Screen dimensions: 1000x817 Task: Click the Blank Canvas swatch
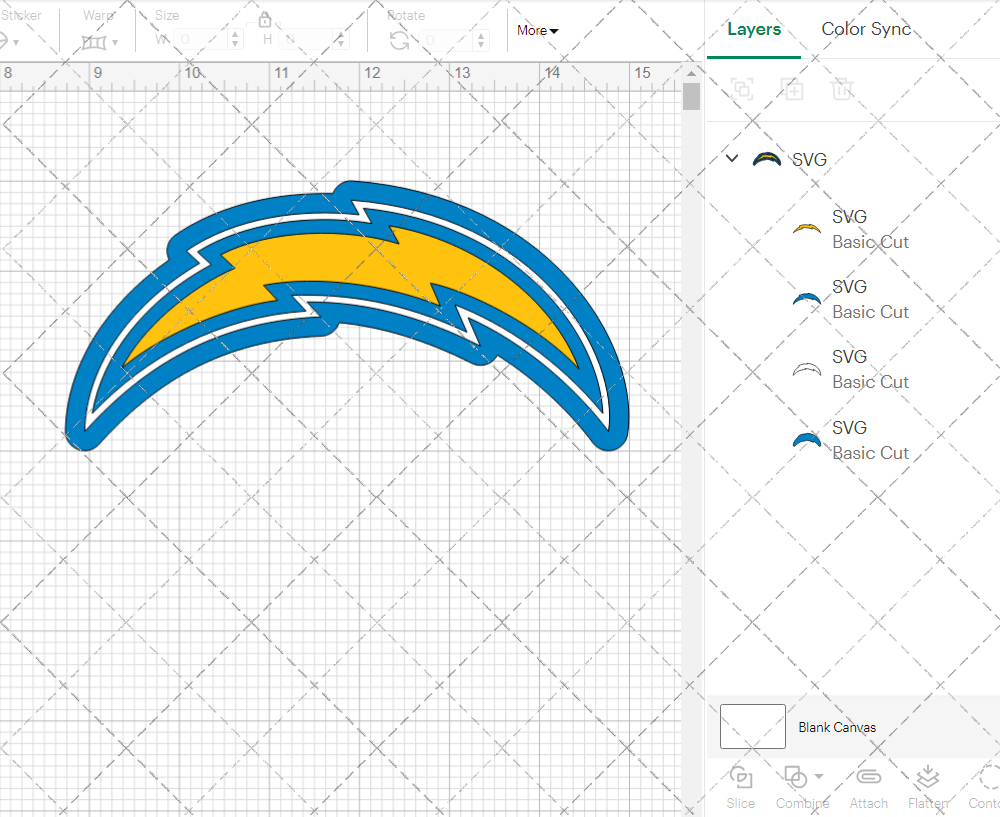tap(753, 726)
